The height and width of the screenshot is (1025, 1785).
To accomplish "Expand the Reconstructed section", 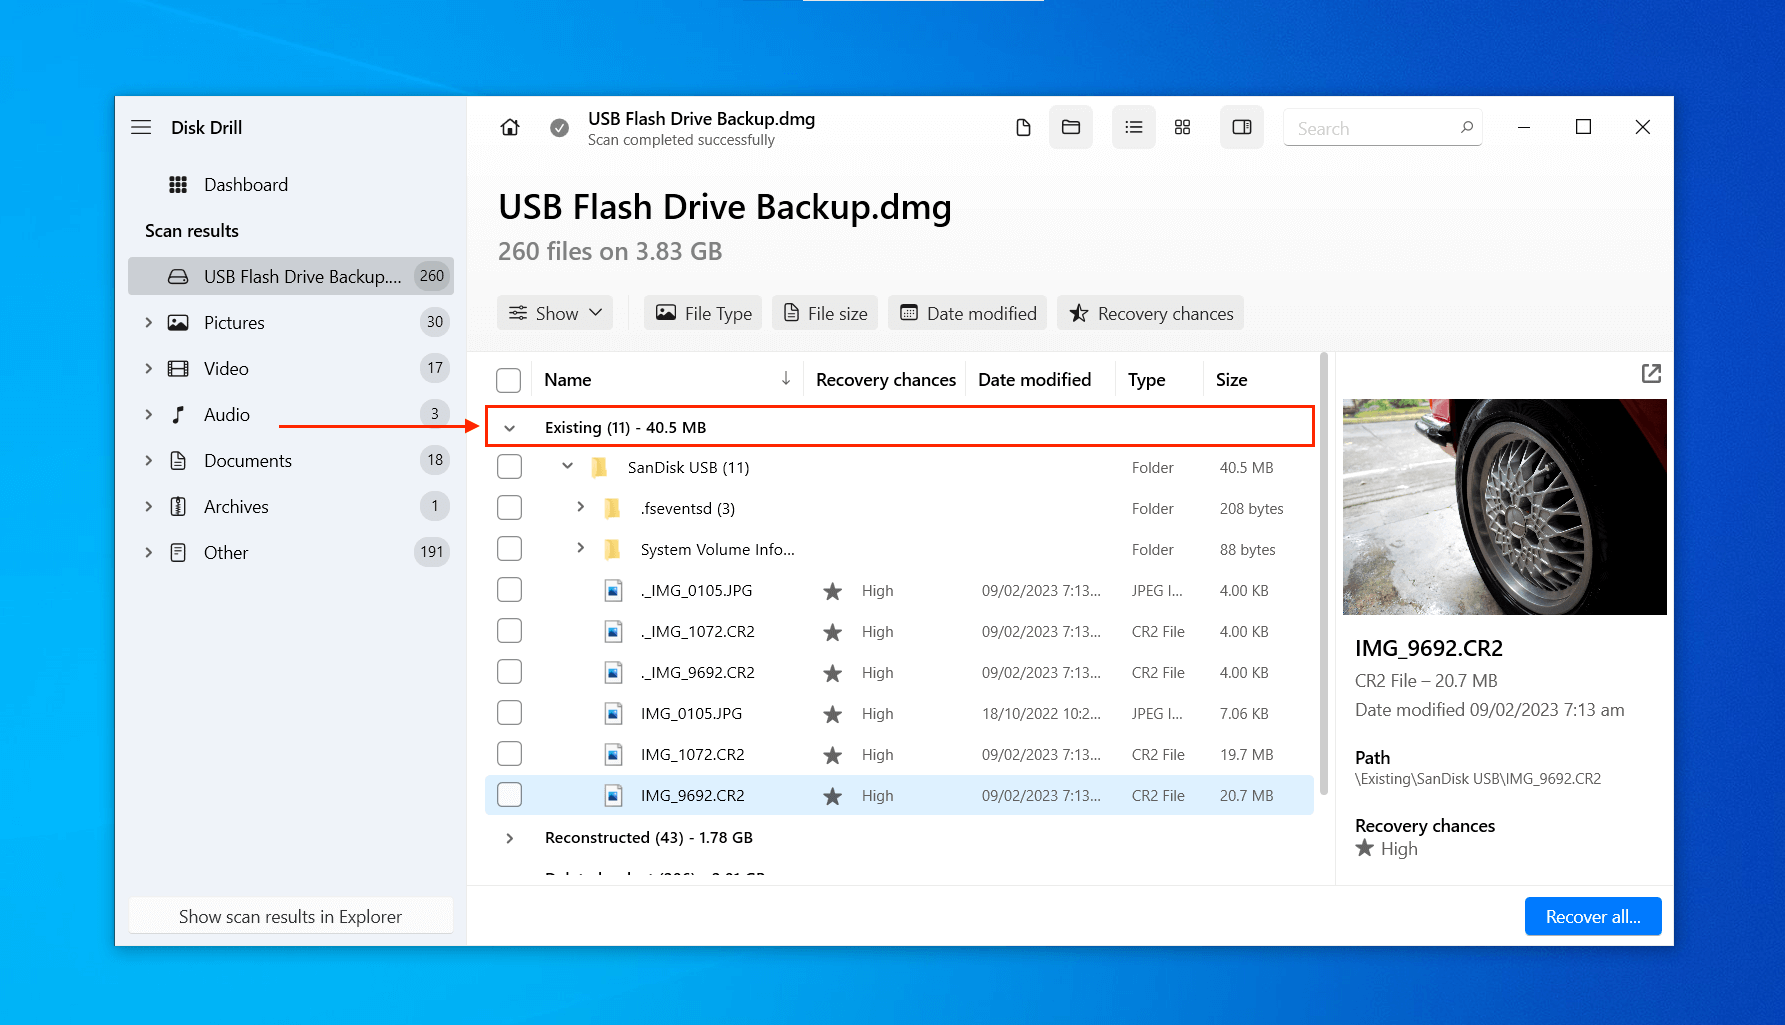I will pos(510,838).
